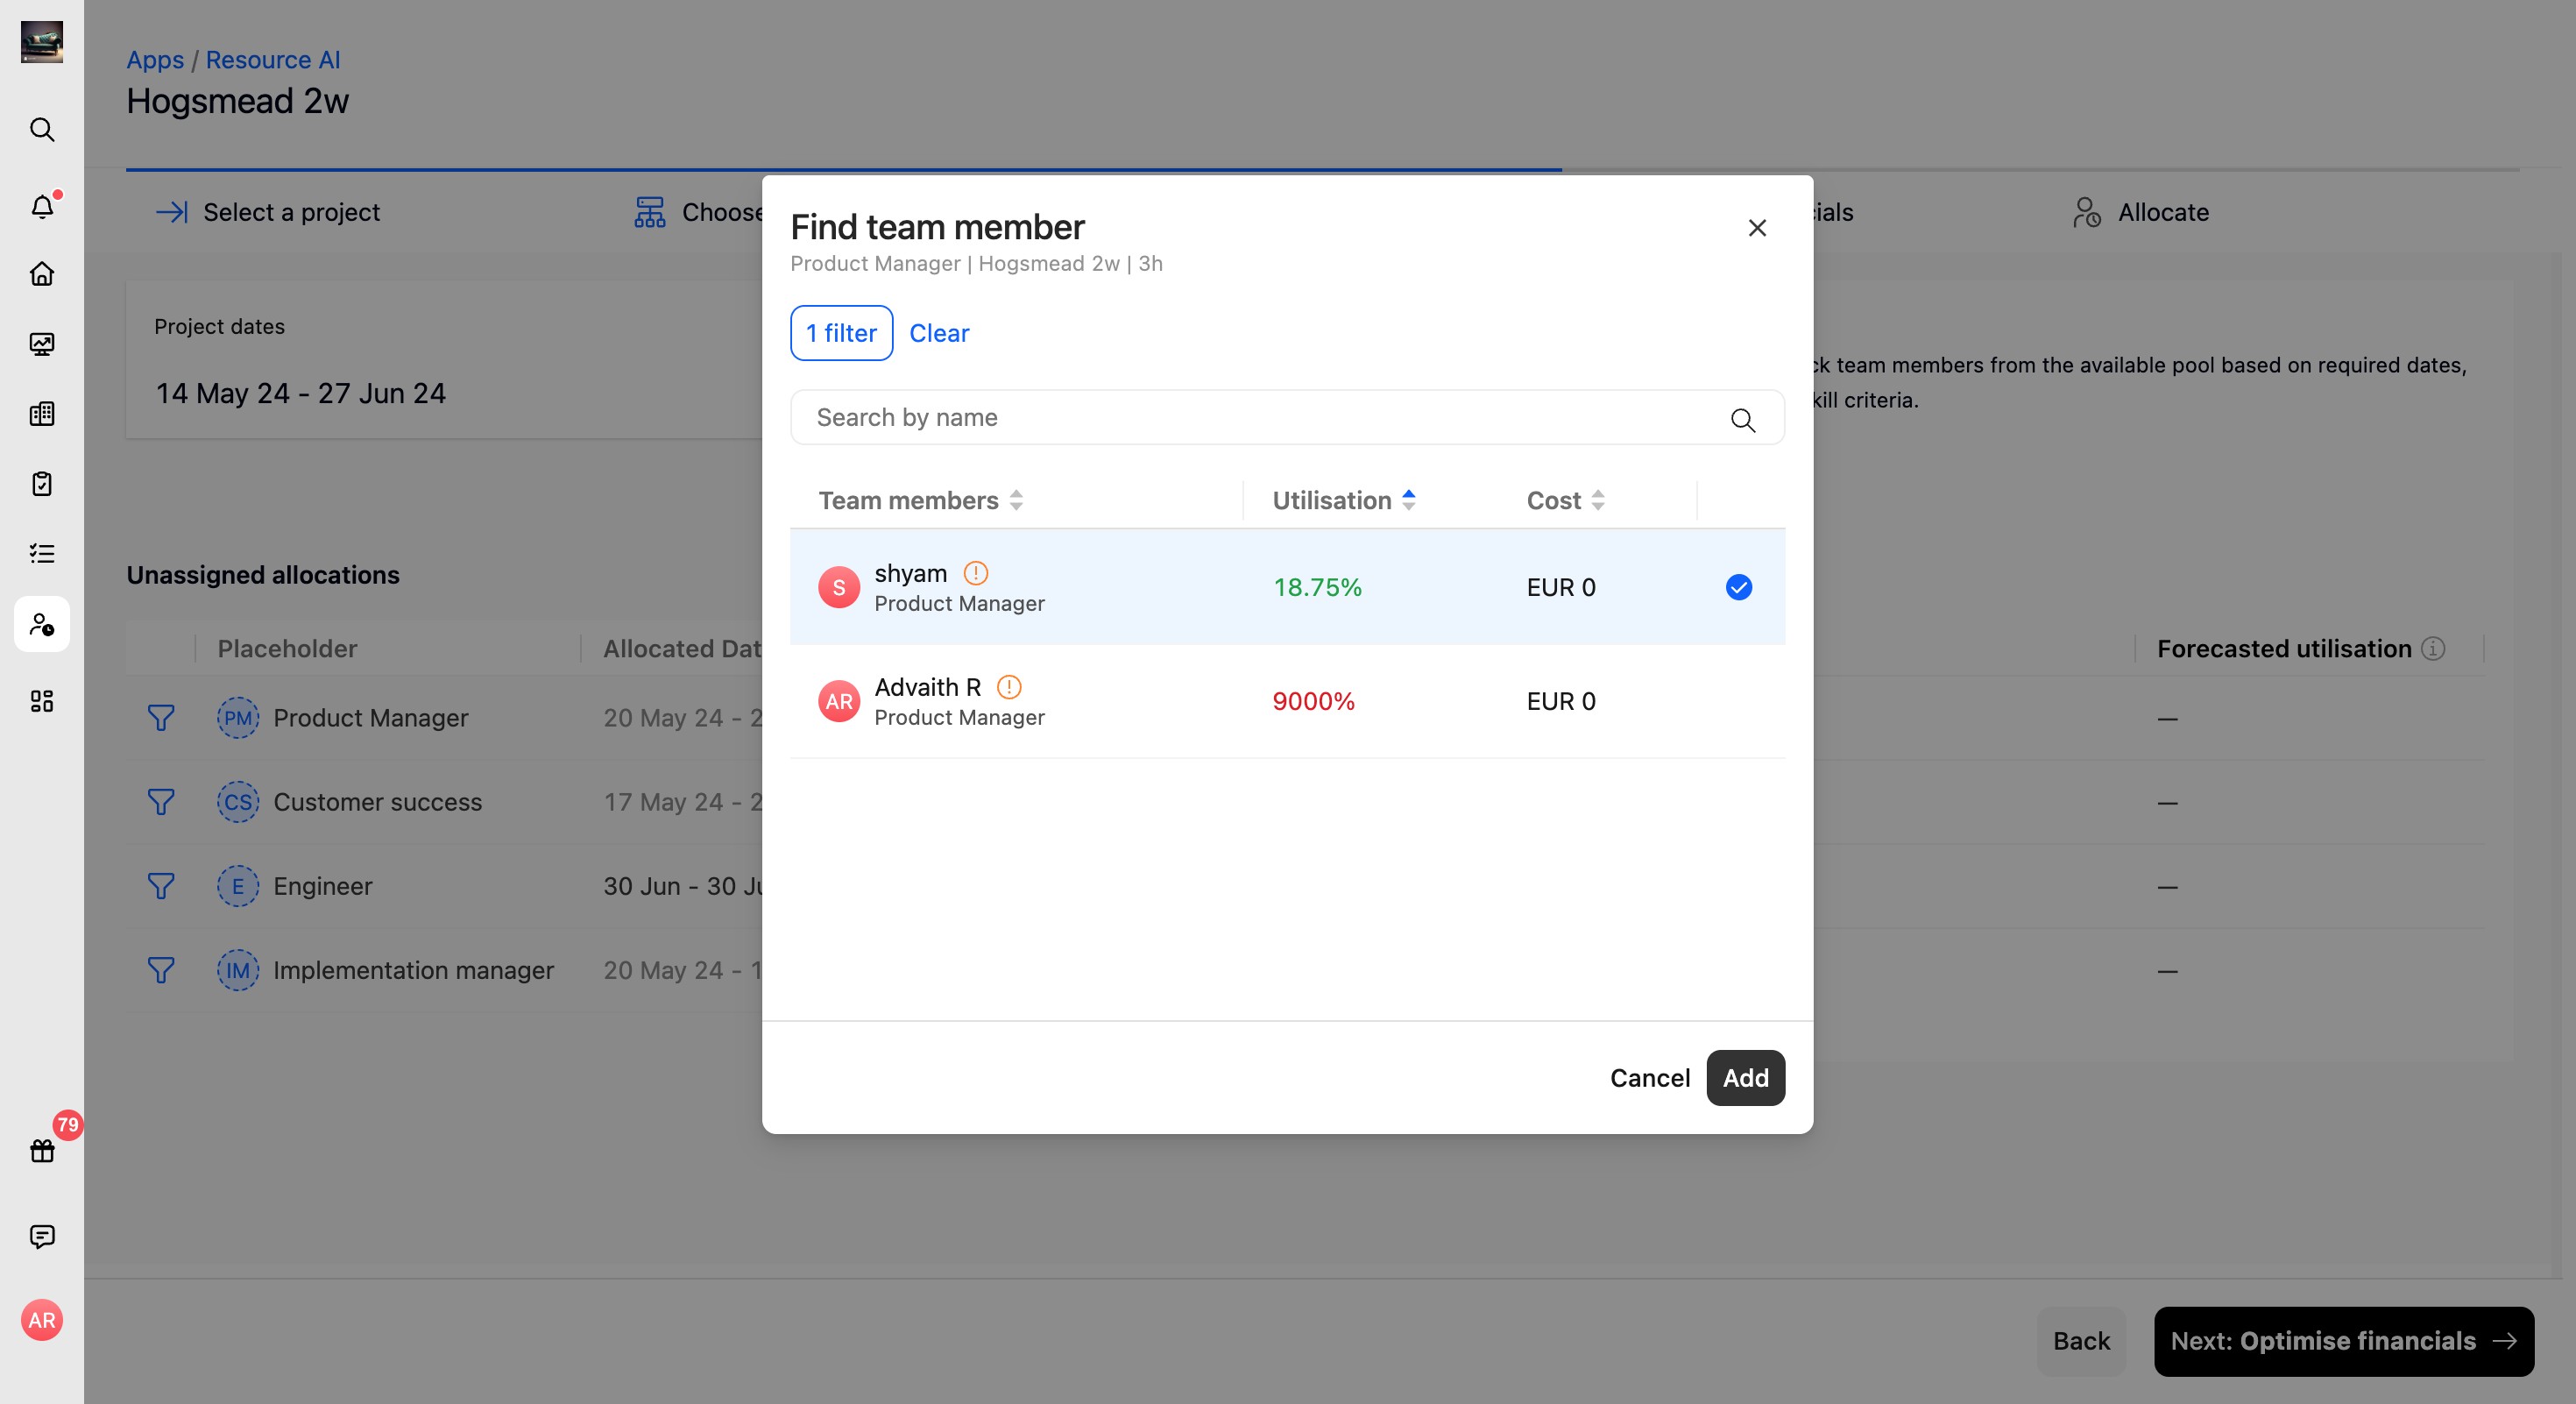
Task: Open the chat feedback icon in sidebar
Action: click(42, 1237)
